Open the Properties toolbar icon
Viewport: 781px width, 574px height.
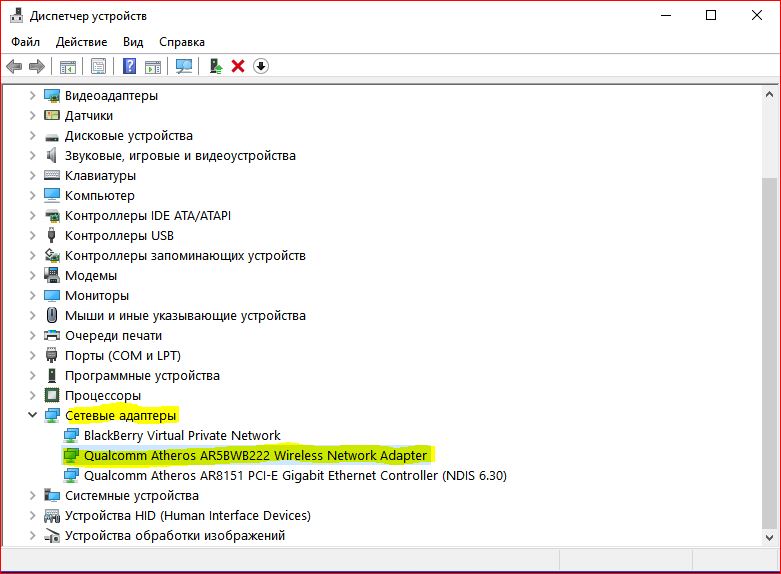point(98,66)
